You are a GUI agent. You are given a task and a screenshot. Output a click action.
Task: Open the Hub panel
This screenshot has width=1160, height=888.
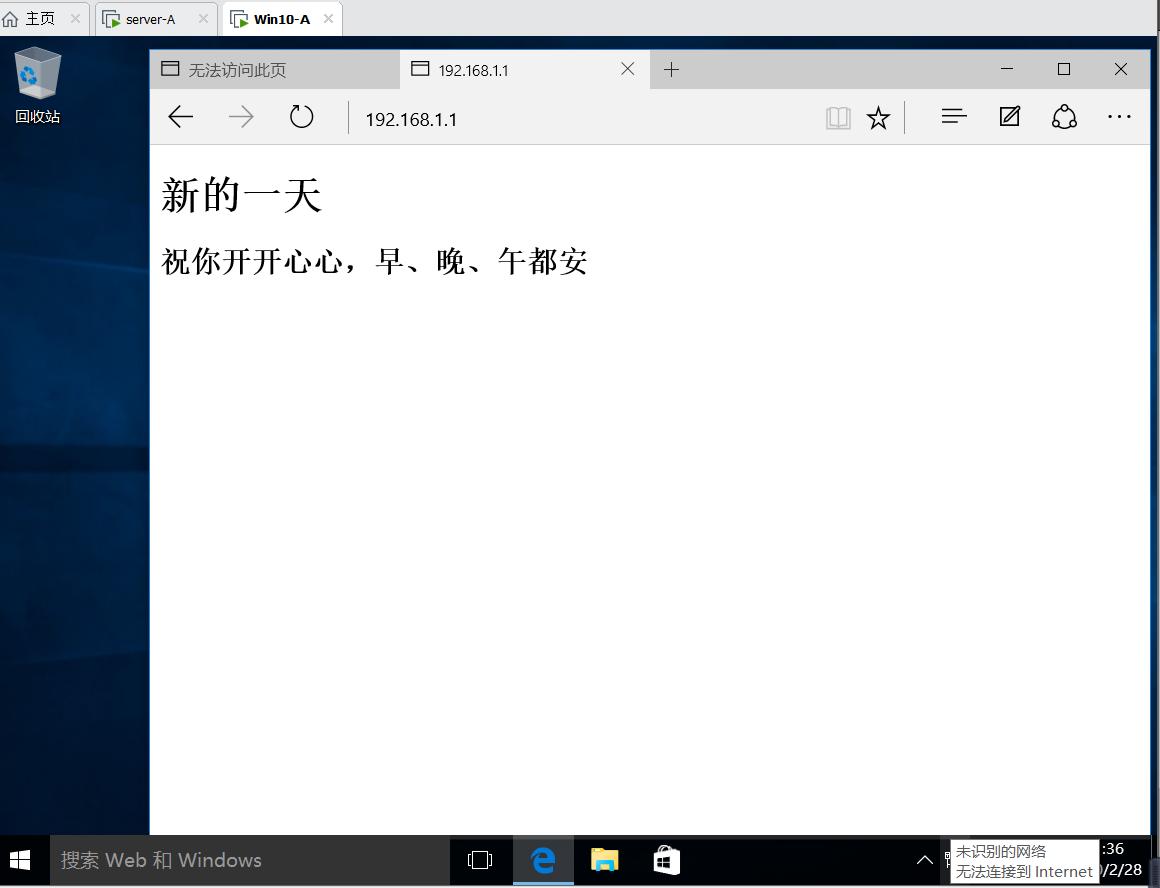(953, 117)
